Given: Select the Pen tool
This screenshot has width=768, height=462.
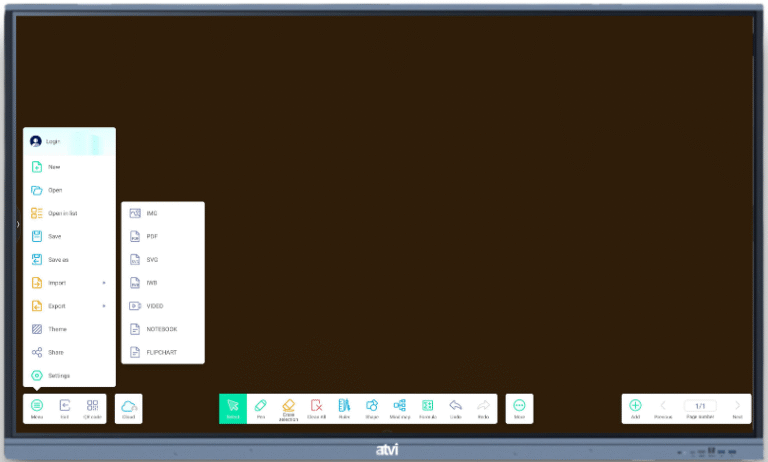Looking at the screenshot, I should coord(261,407).
